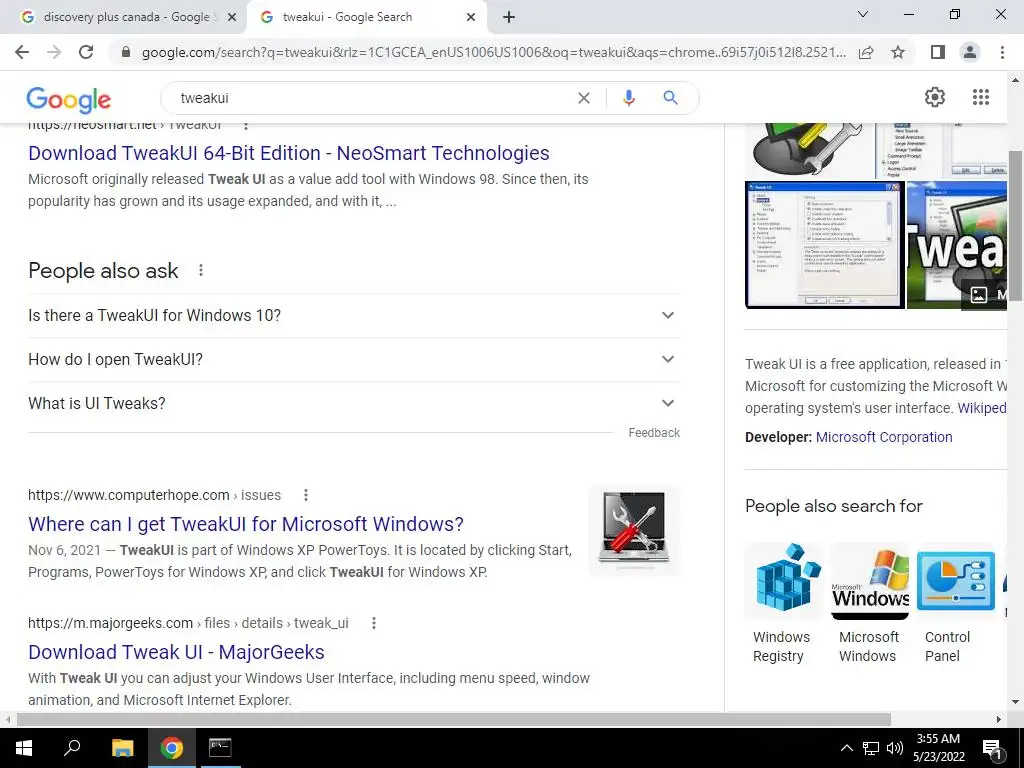Show hidden system tray icons
Viewport: 1024px width, 768px height.
[846, 748]
